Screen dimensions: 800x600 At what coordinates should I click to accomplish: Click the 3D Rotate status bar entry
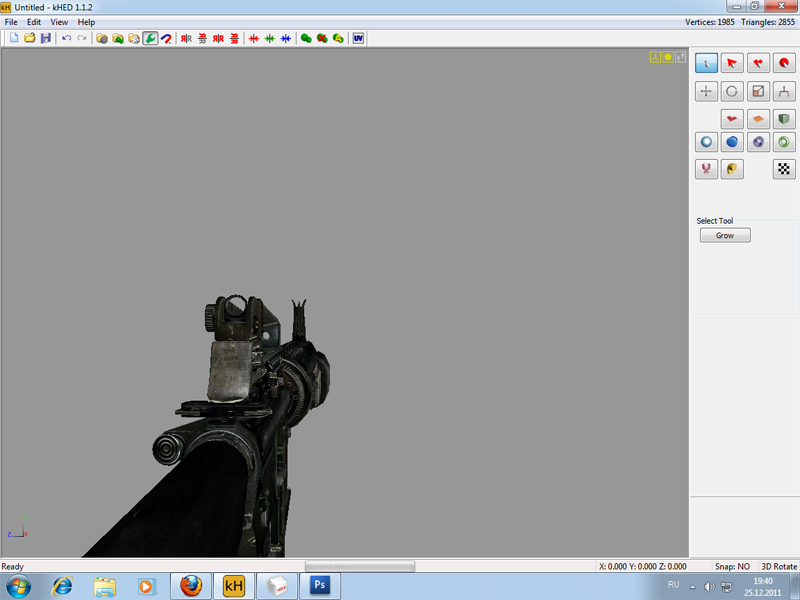coord(779,566)
